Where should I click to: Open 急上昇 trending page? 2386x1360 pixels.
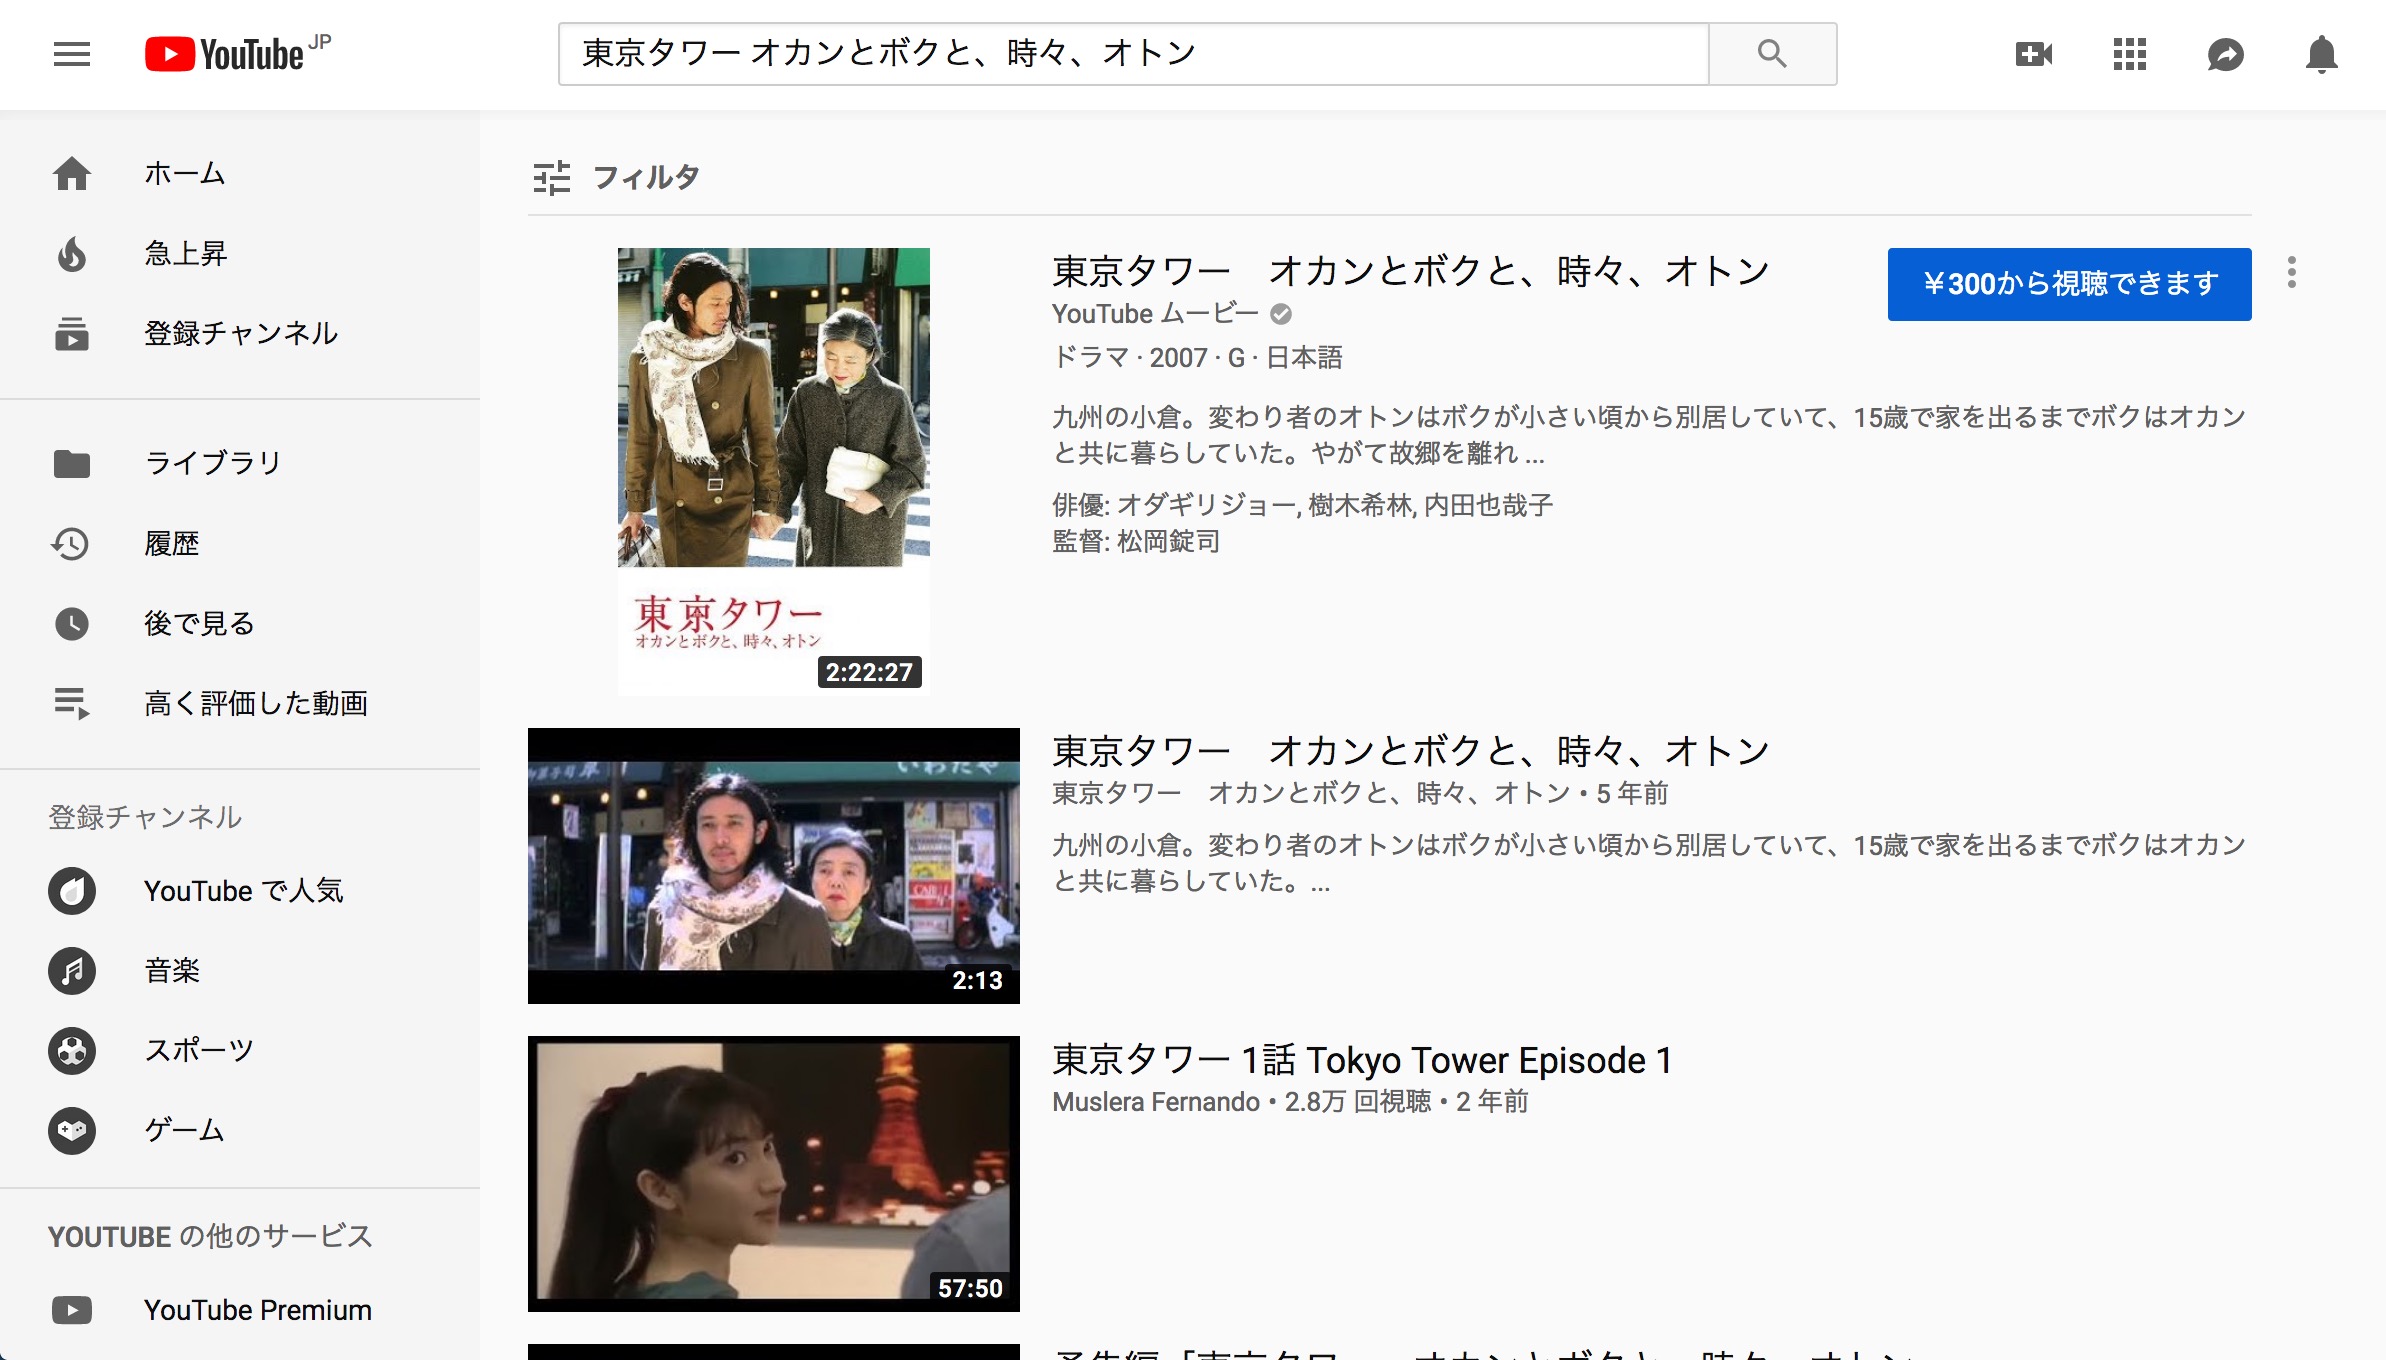coord(186,254)
